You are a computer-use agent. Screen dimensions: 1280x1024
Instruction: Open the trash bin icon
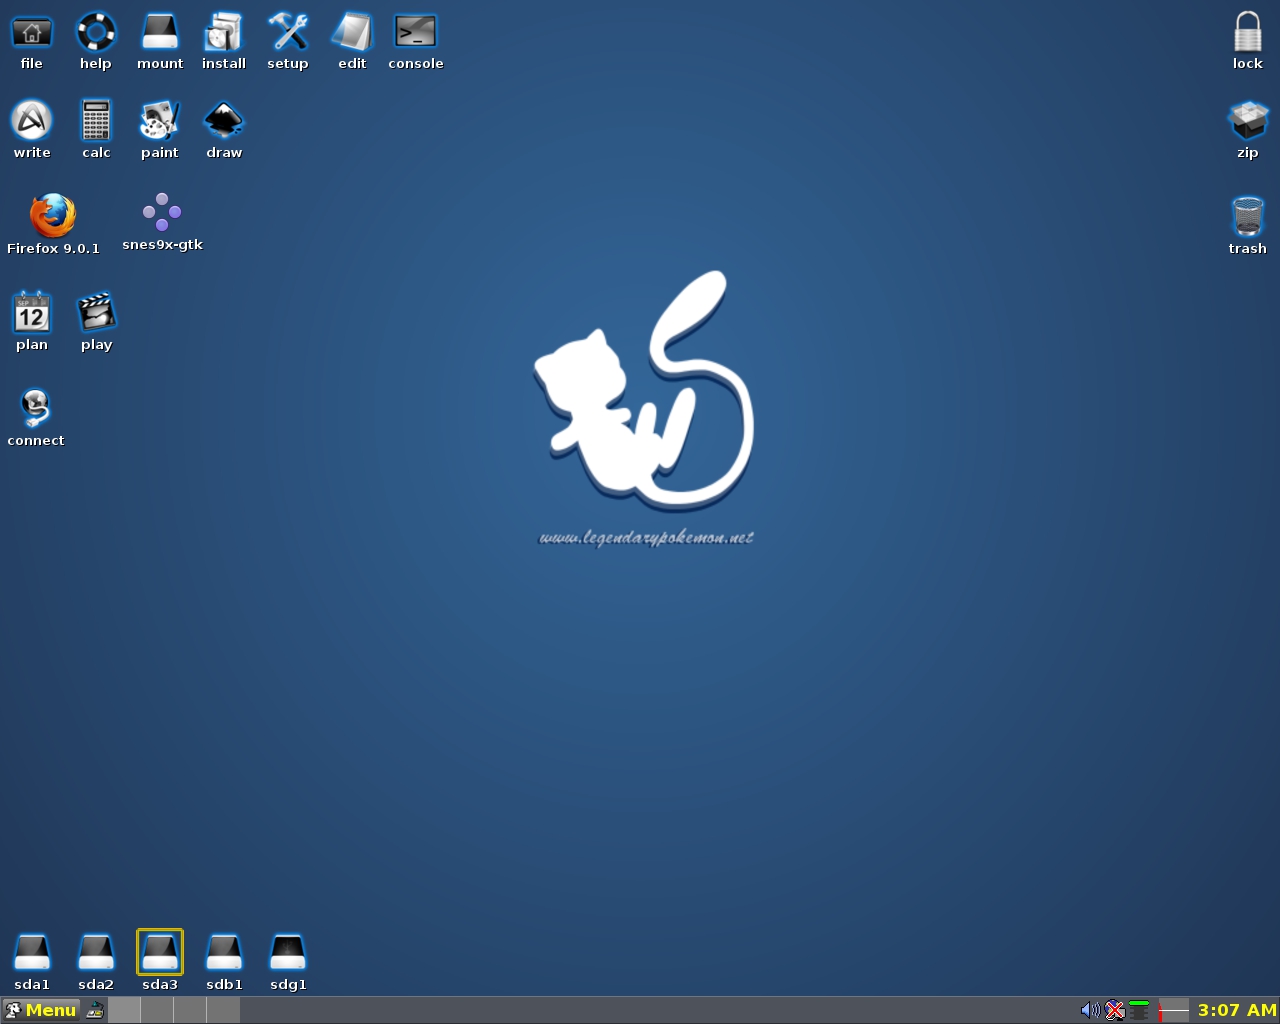coord(1247,216)
